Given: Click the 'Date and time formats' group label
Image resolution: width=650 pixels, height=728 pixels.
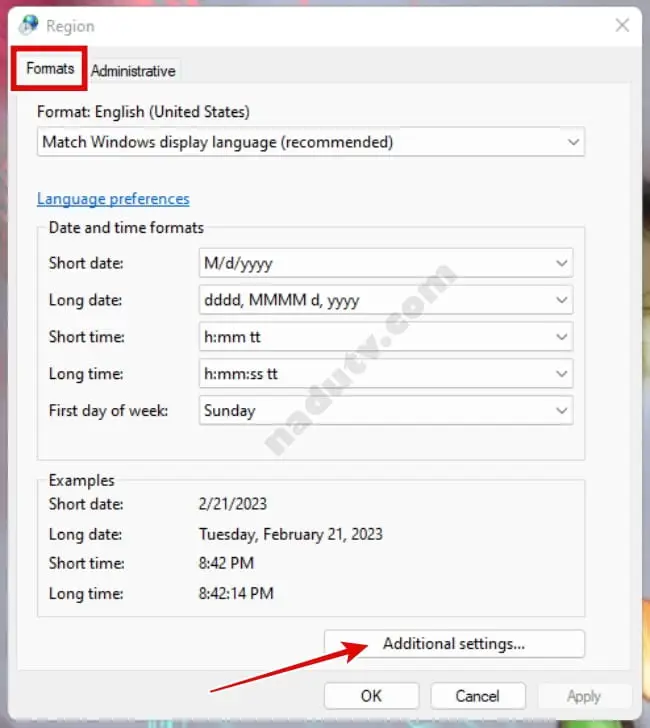Looking at the screenshot, I should pyautogui.click(x=126, y=228).
